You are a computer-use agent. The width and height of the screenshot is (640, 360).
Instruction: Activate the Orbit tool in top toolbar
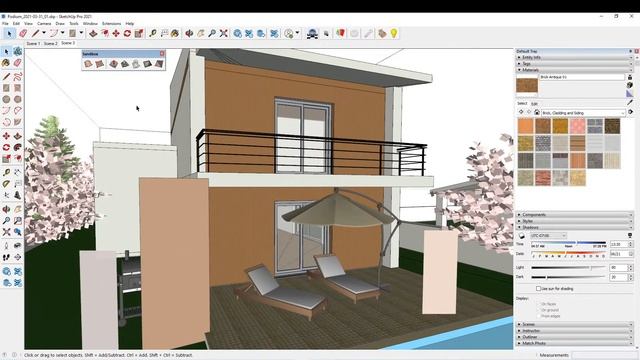pos(189,33)
